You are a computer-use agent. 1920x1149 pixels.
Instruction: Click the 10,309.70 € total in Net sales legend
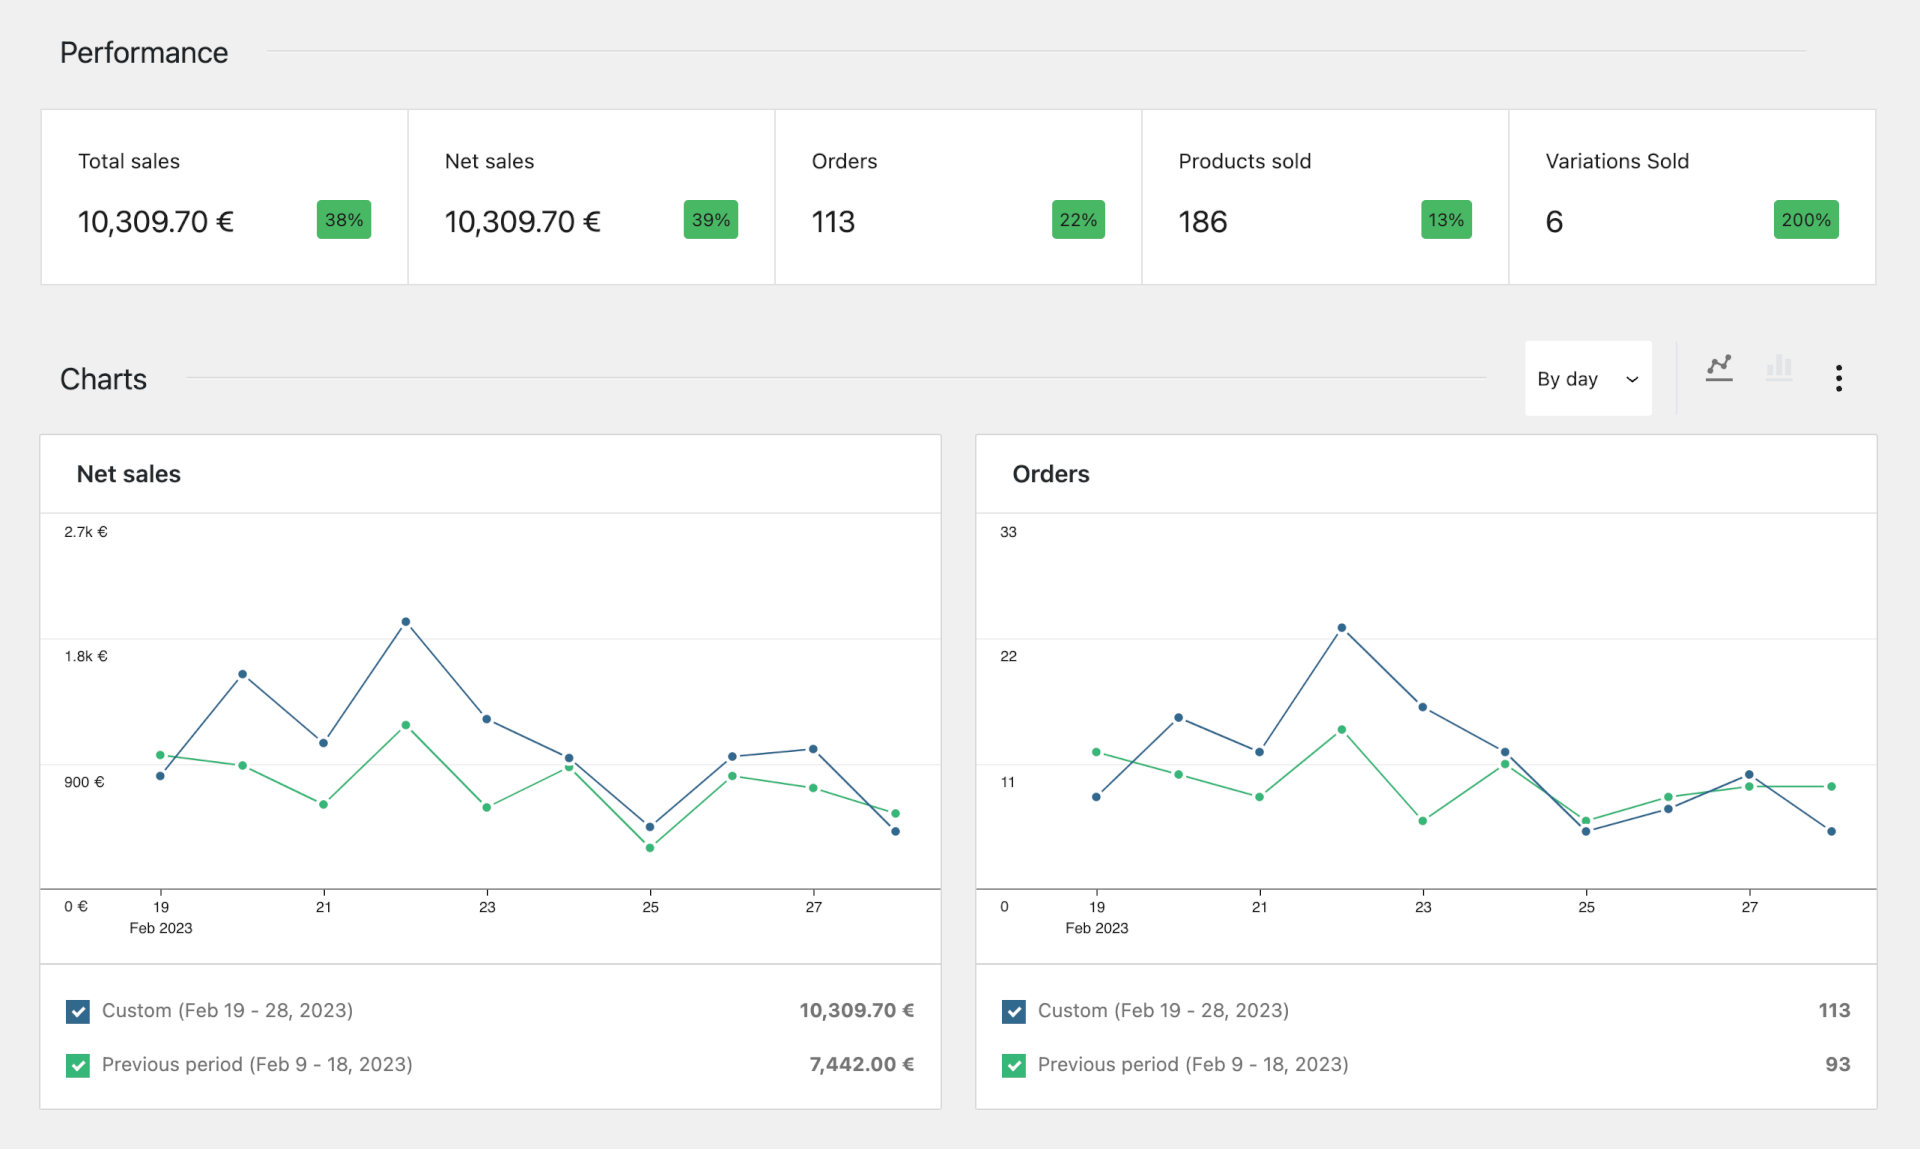856,1011
